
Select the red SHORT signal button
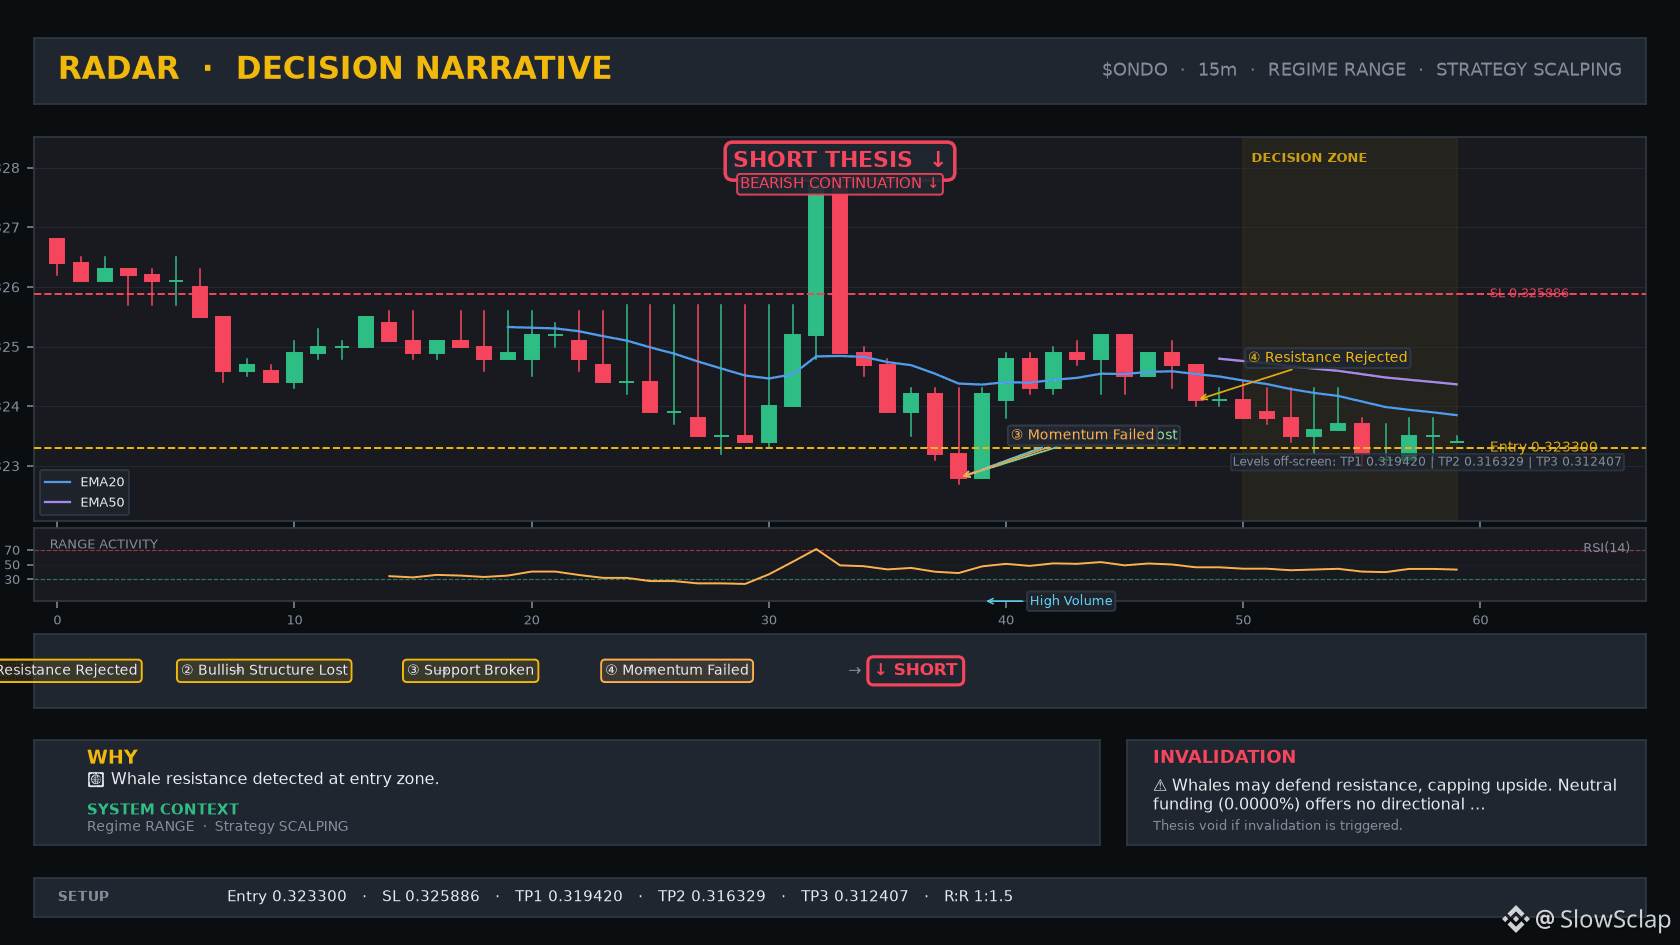(915, 670)
